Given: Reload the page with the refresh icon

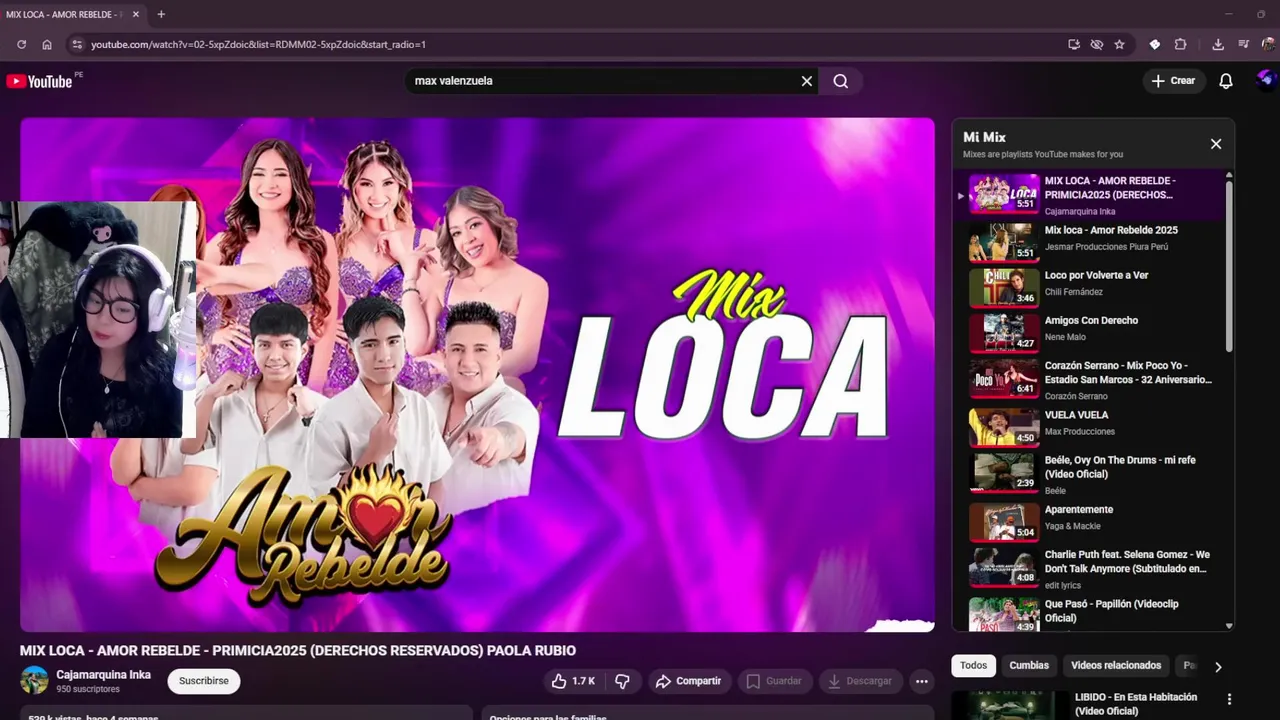Looking at the screenshot, I should [x=21, y=44].
